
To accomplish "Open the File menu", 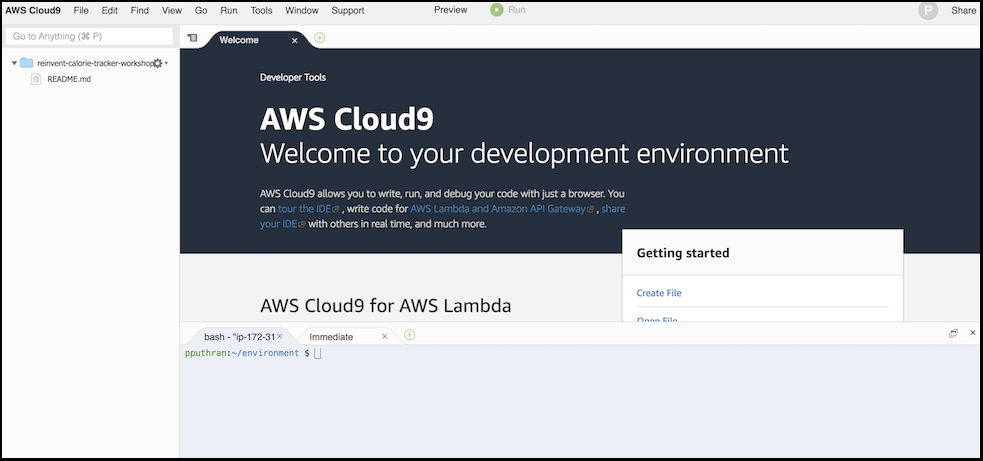I will coord(81,11).
